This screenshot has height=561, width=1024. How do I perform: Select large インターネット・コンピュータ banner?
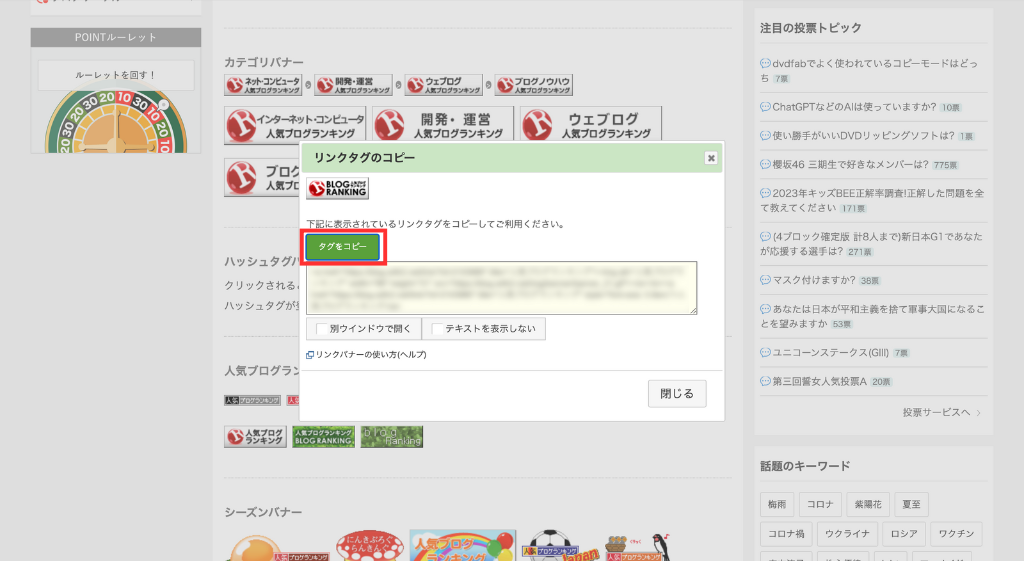pyautogui.click(x=295, y=125)
